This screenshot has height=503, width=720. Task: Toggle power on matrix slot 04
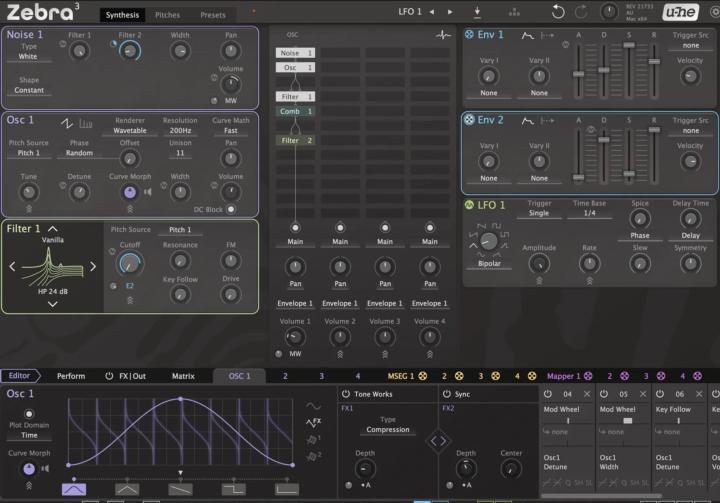click(548, 394)
